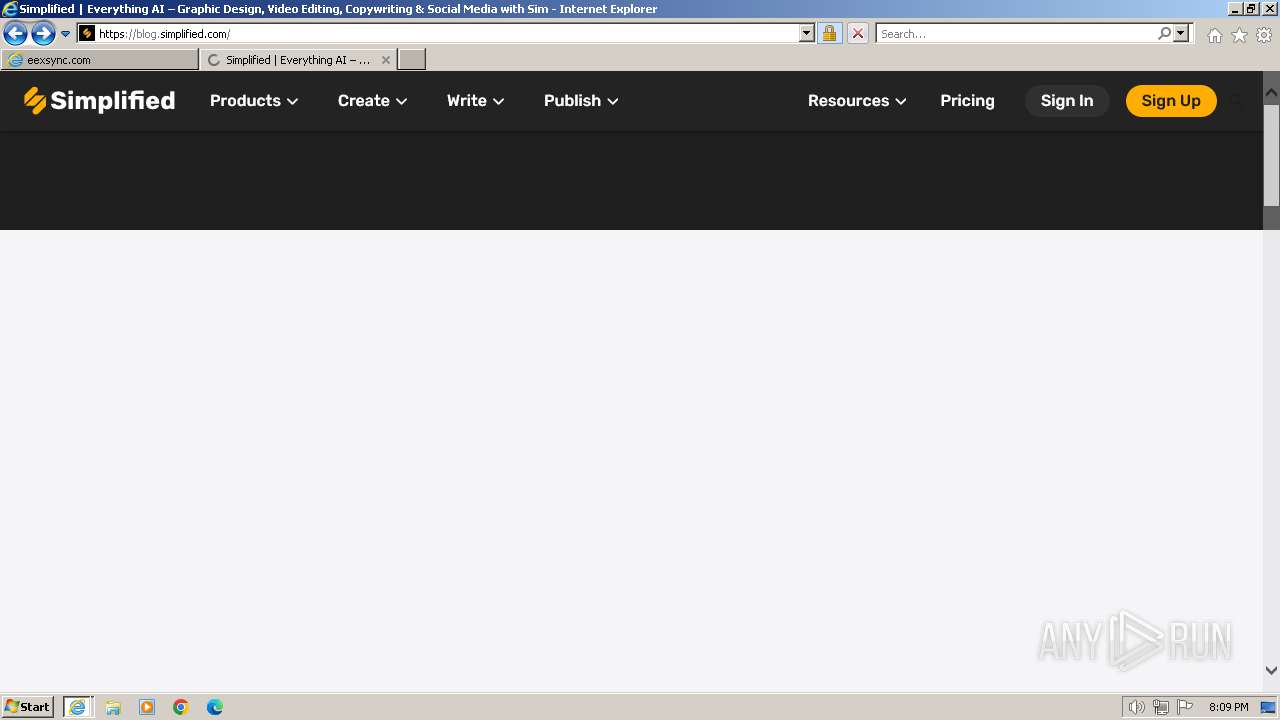Click the address bar URL field
This screenshot has width=1280, height=720.
448,34
